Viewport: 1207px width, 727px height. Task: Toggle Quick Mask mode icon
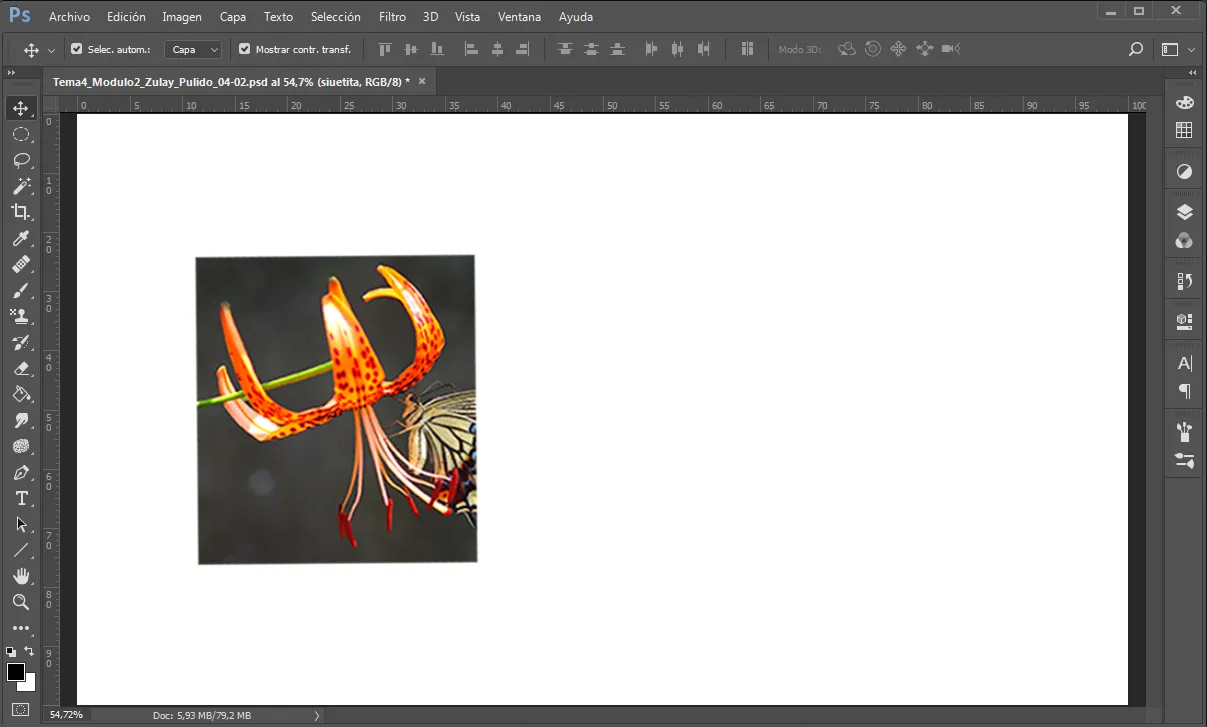pos(20,710)
